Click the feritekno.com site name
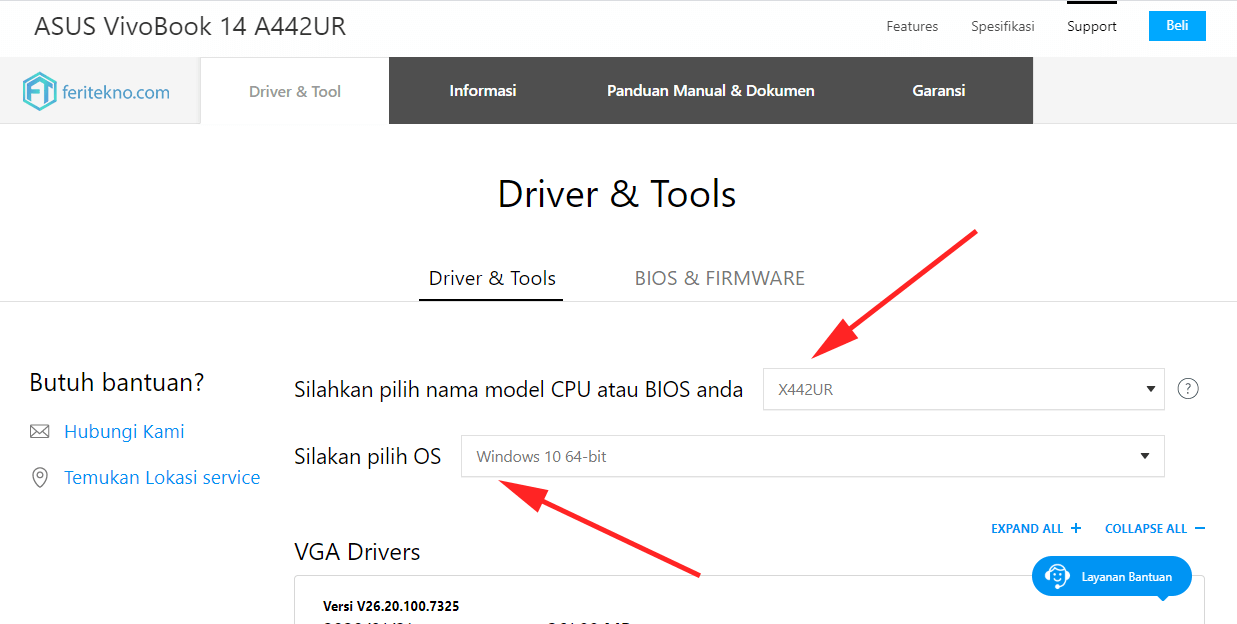 coord(116,92)
